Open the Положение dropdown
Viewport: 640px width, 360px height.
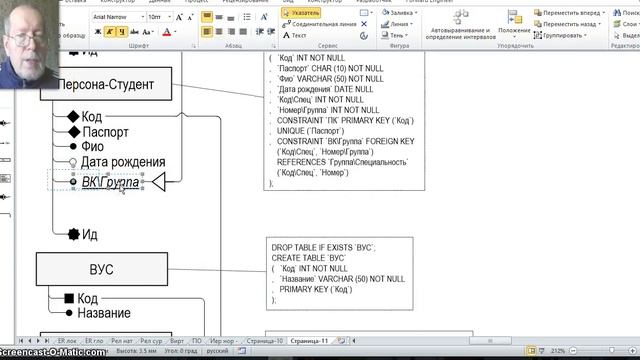(x=514, y=24)
